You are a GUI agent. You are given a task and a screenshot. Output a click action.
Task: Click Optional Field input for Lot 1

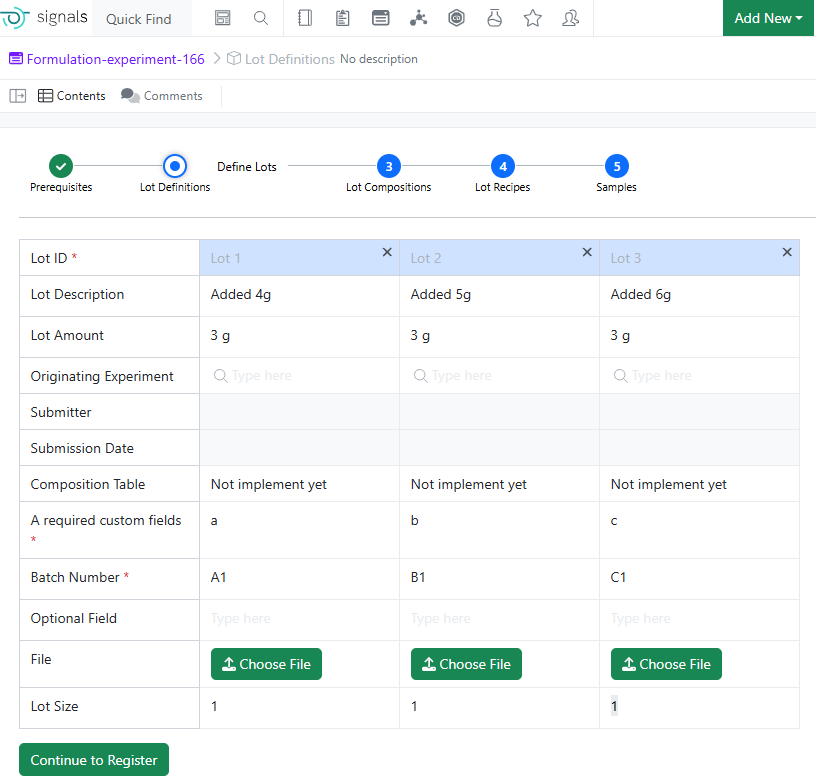pos(299,619)
